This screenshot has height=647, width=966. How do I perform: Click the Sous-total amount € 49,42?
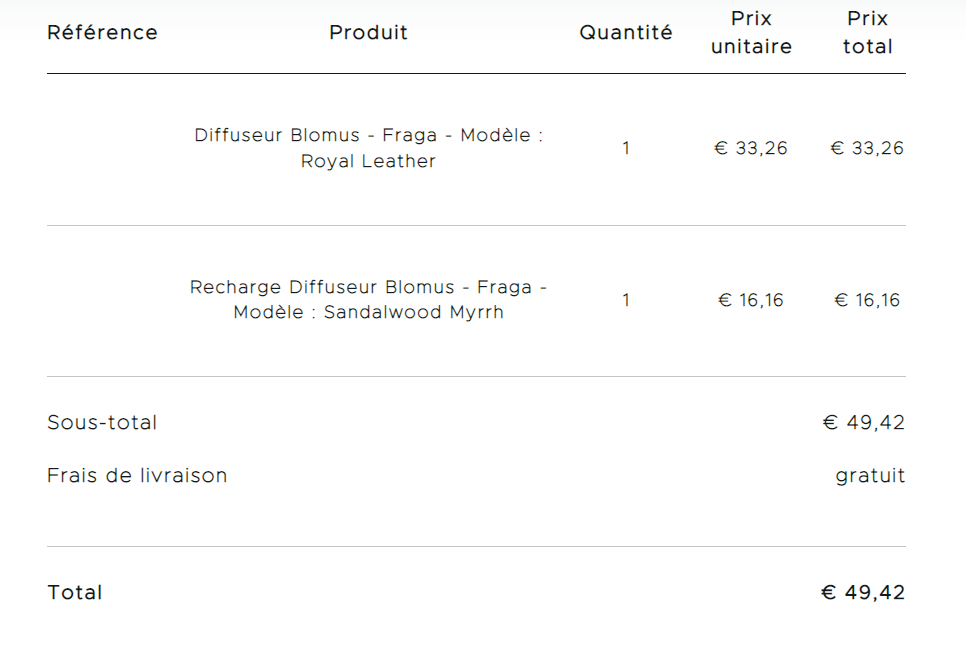(x=864, y=423)
